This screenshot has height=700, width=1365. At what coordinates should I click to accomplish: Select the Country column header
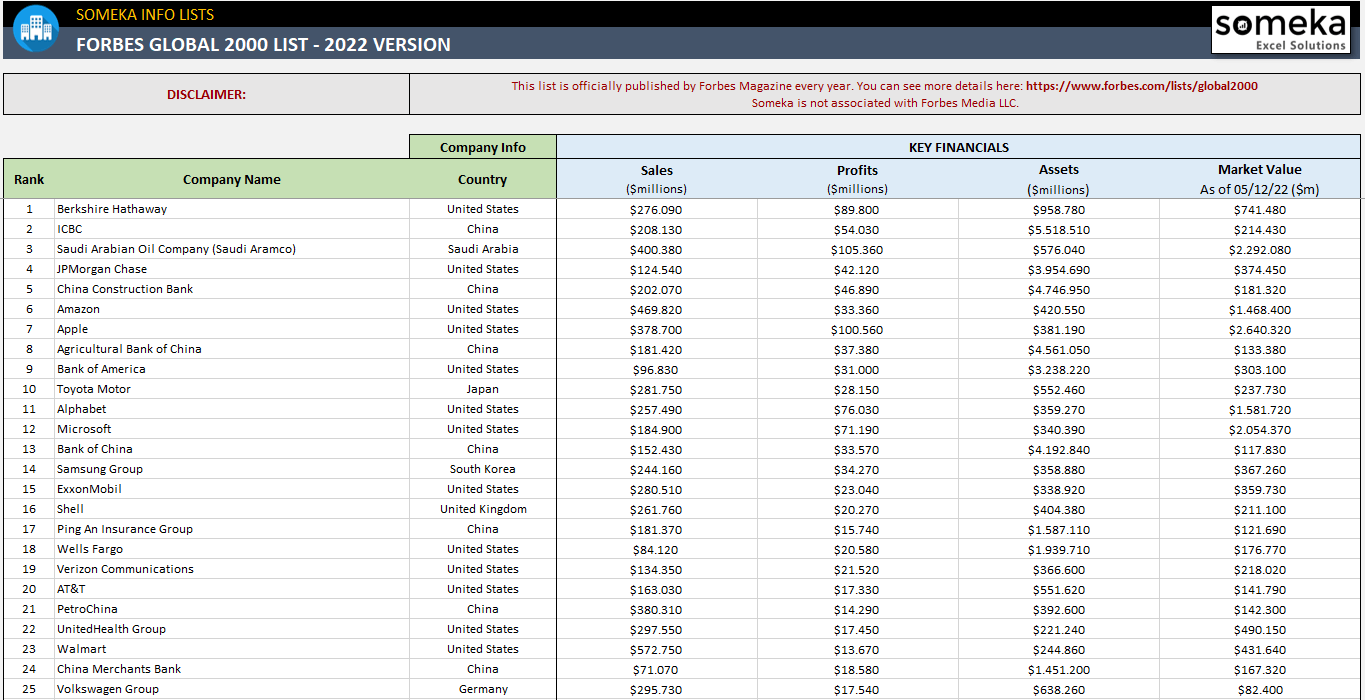[x=482, y=178]
